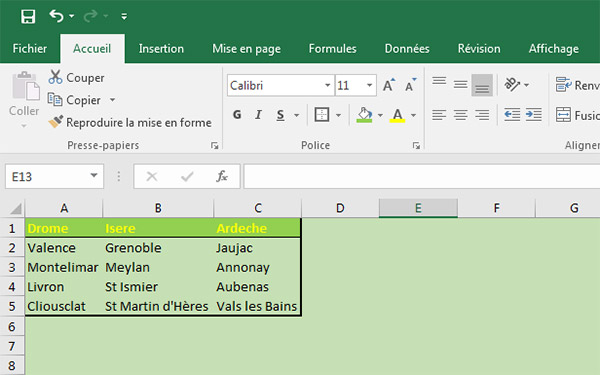Select column E header

tap(418, 208)
